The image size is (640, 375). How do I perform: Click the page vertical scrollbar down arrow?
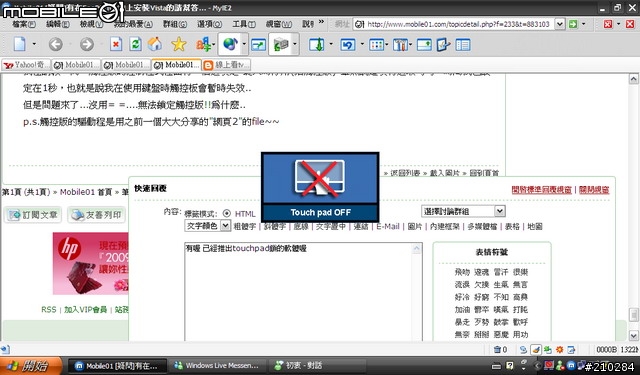click(633, 335)
